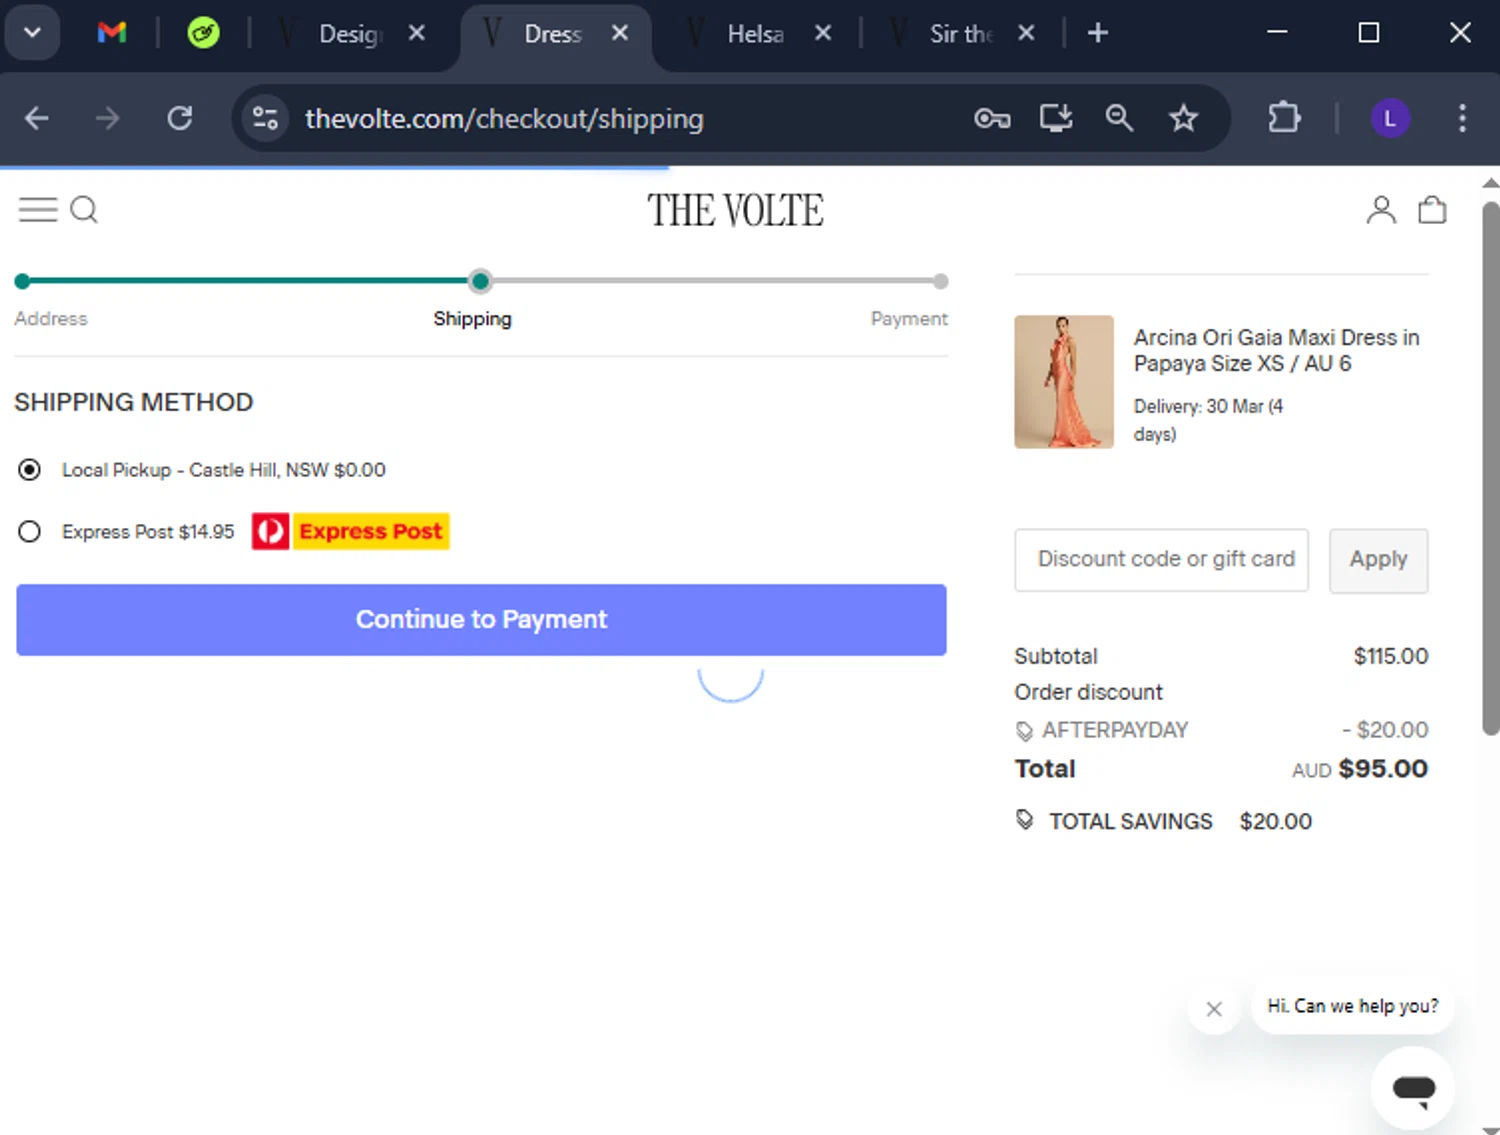
Task: Open the shopping bag icon
Action: pyautogui.click(x=1432, y=209)
